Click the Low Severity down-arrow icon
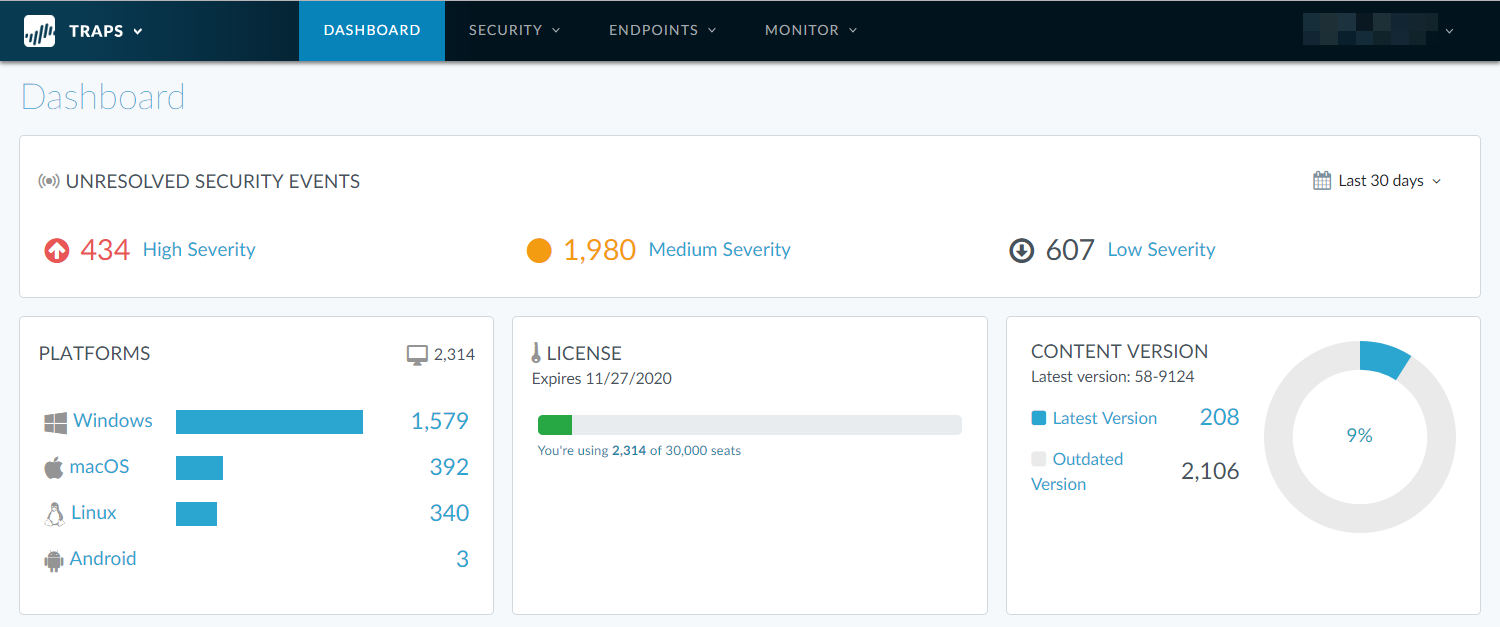 1021,250
